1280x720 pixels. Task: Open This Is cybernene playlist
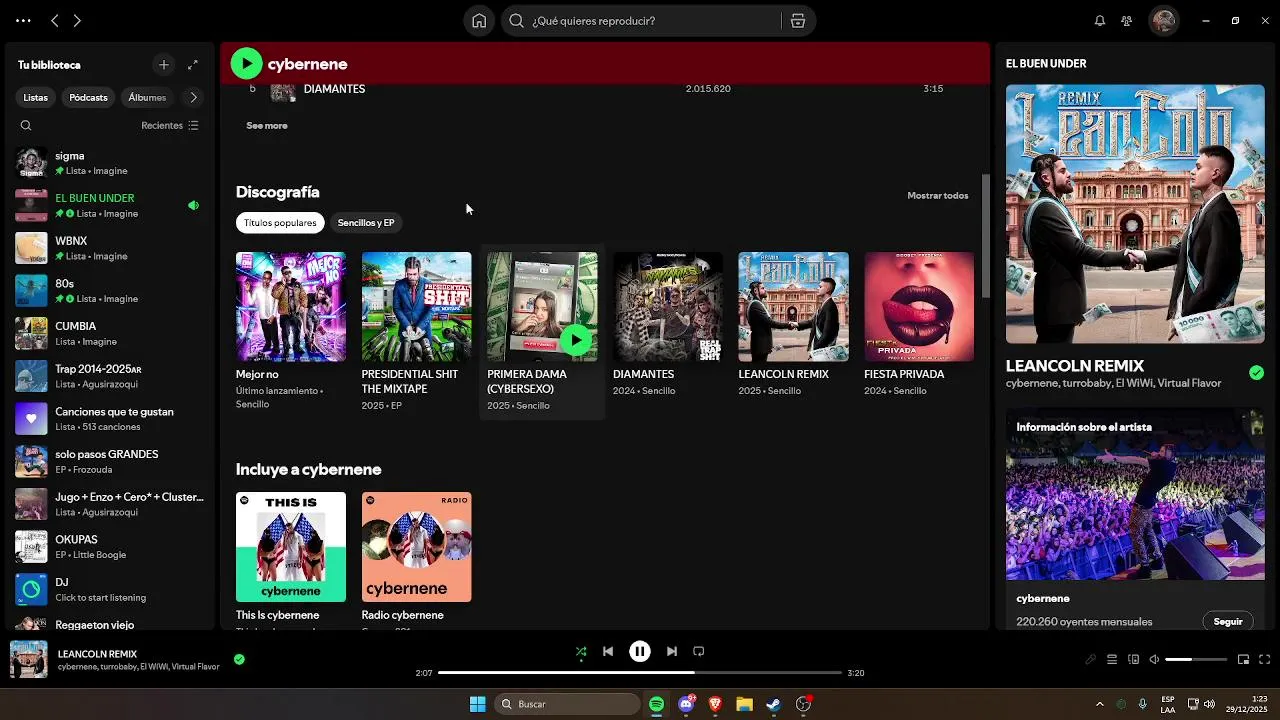pyautogui.click(x=291, y=547)
